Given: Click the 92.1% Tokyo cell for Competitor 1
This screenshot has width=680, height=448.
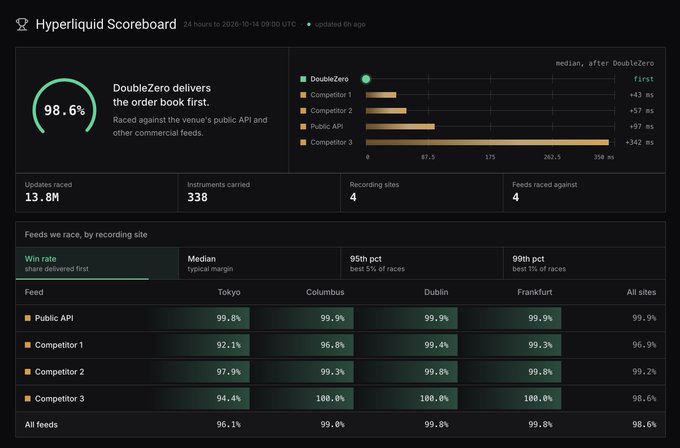Looking at the screenshot, I should coord(199,345).
